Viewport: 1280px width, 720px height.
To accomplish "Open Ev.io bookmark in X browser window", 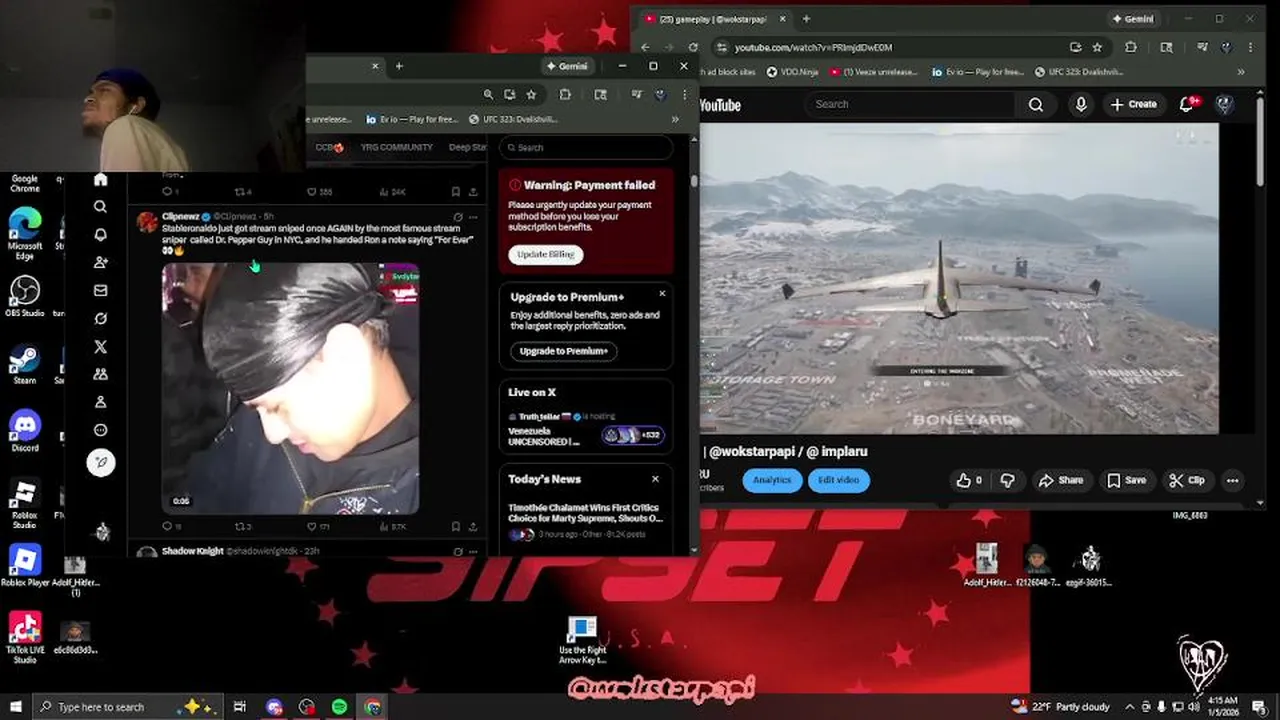I will (x=412, y=119).
